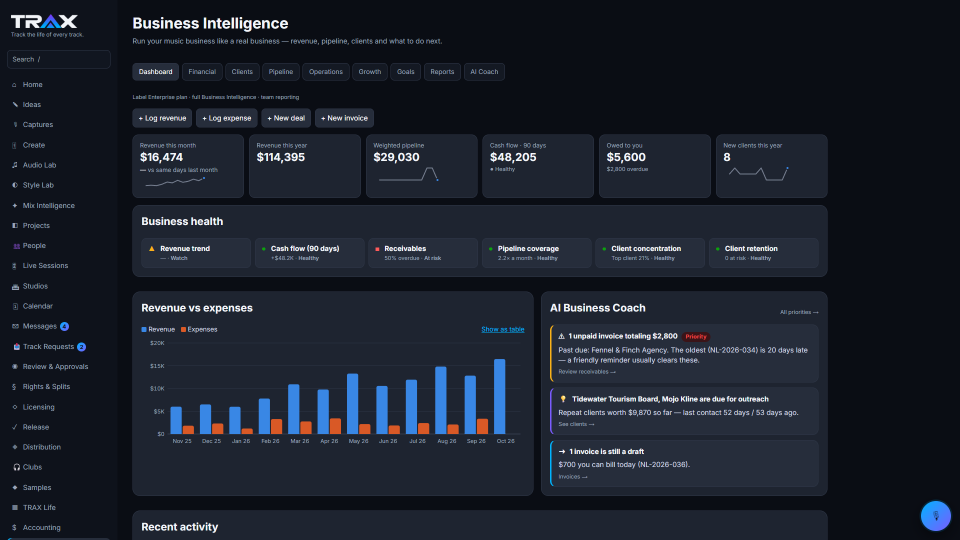Create a New invoice
This screenshot has height=540, width=960.
pyautogui.click(x=344, y=118)
